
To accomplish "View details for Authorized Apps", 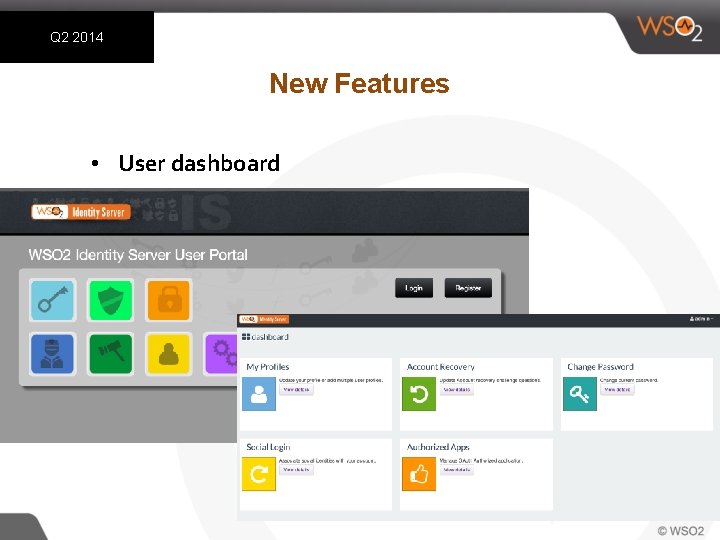I will 456,470.
